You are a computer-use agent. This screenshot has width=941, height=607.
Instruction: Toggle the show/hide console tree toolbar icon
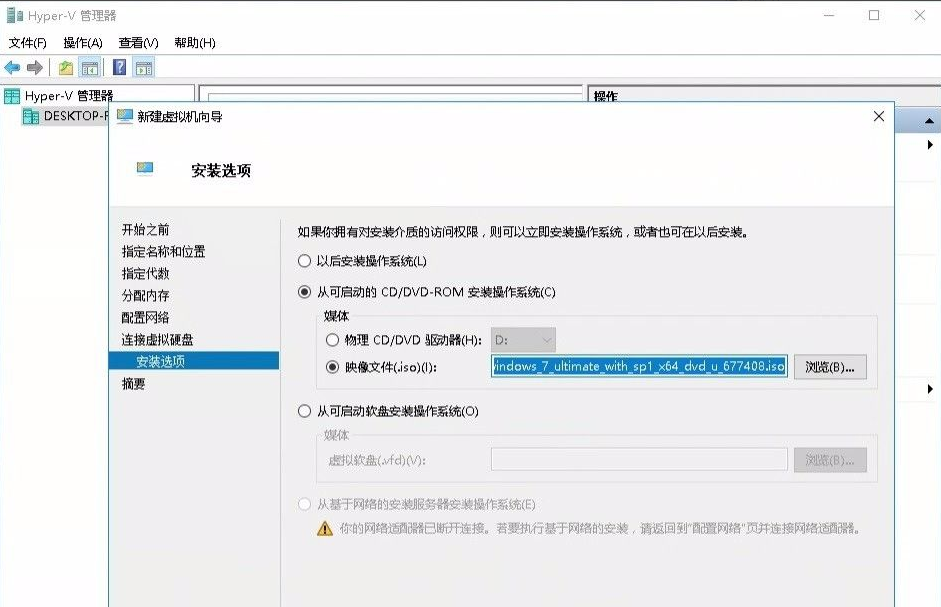[x=88, y=68]
